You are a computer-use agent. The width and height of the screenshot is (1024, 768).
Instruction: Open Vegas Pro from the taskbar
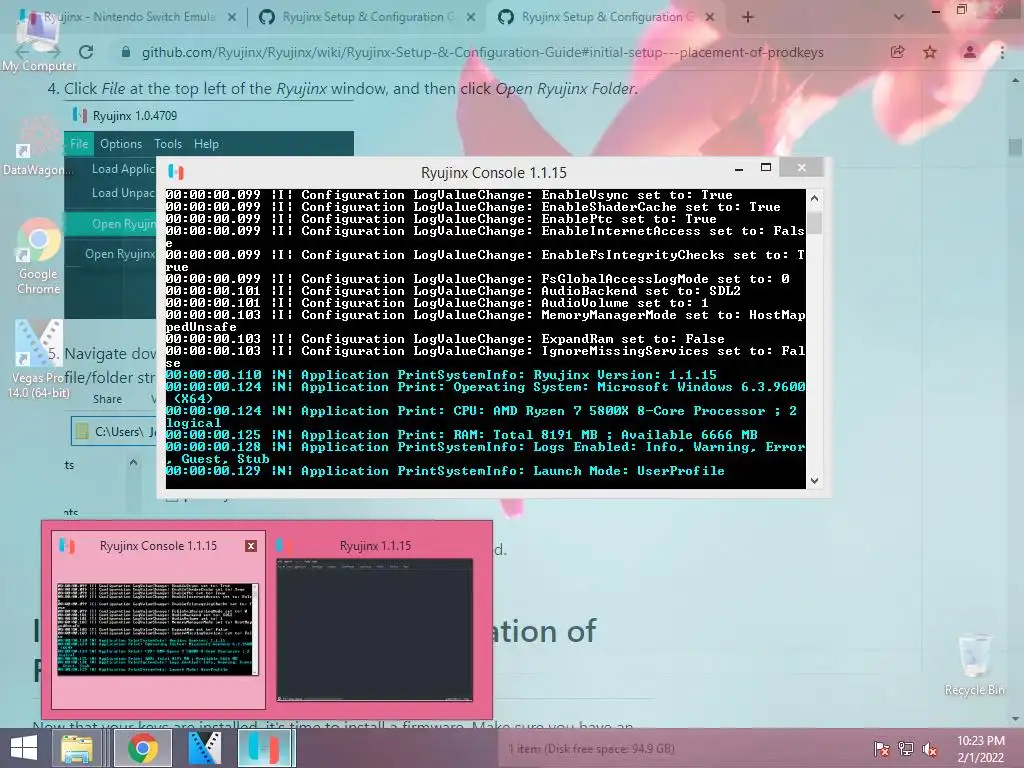pyautogui.click(x=204, y=748)
